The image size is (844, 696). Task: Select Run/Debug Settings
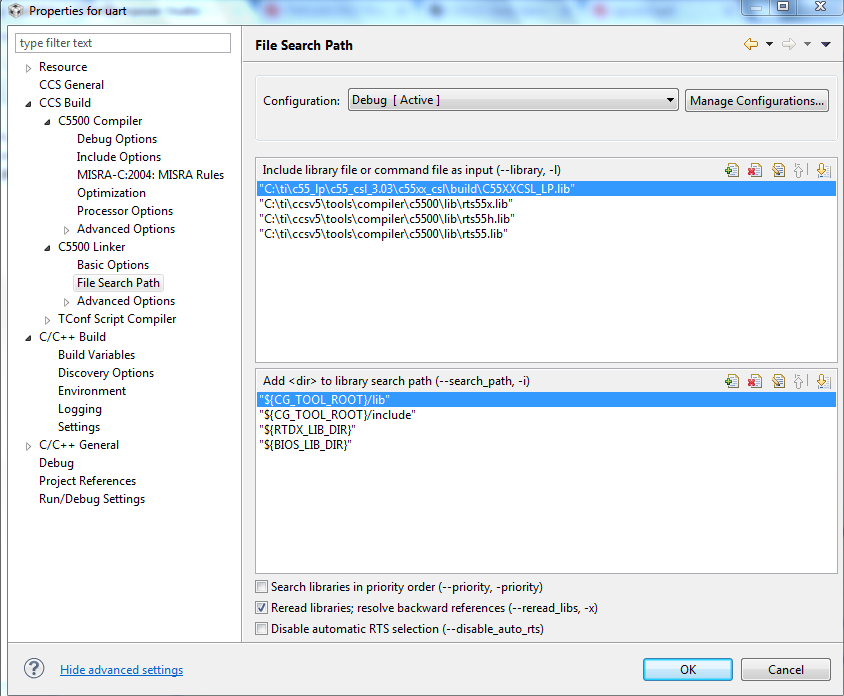(x=92, y=499)
